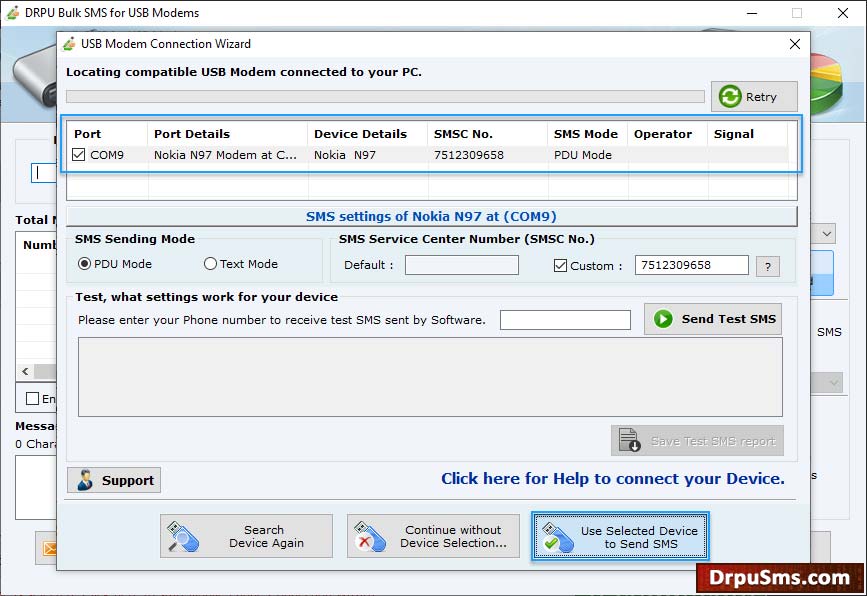Click the USB icon with red cross
Screen dimensions: 867x596
pyautogui.click(x=370, y=537)
